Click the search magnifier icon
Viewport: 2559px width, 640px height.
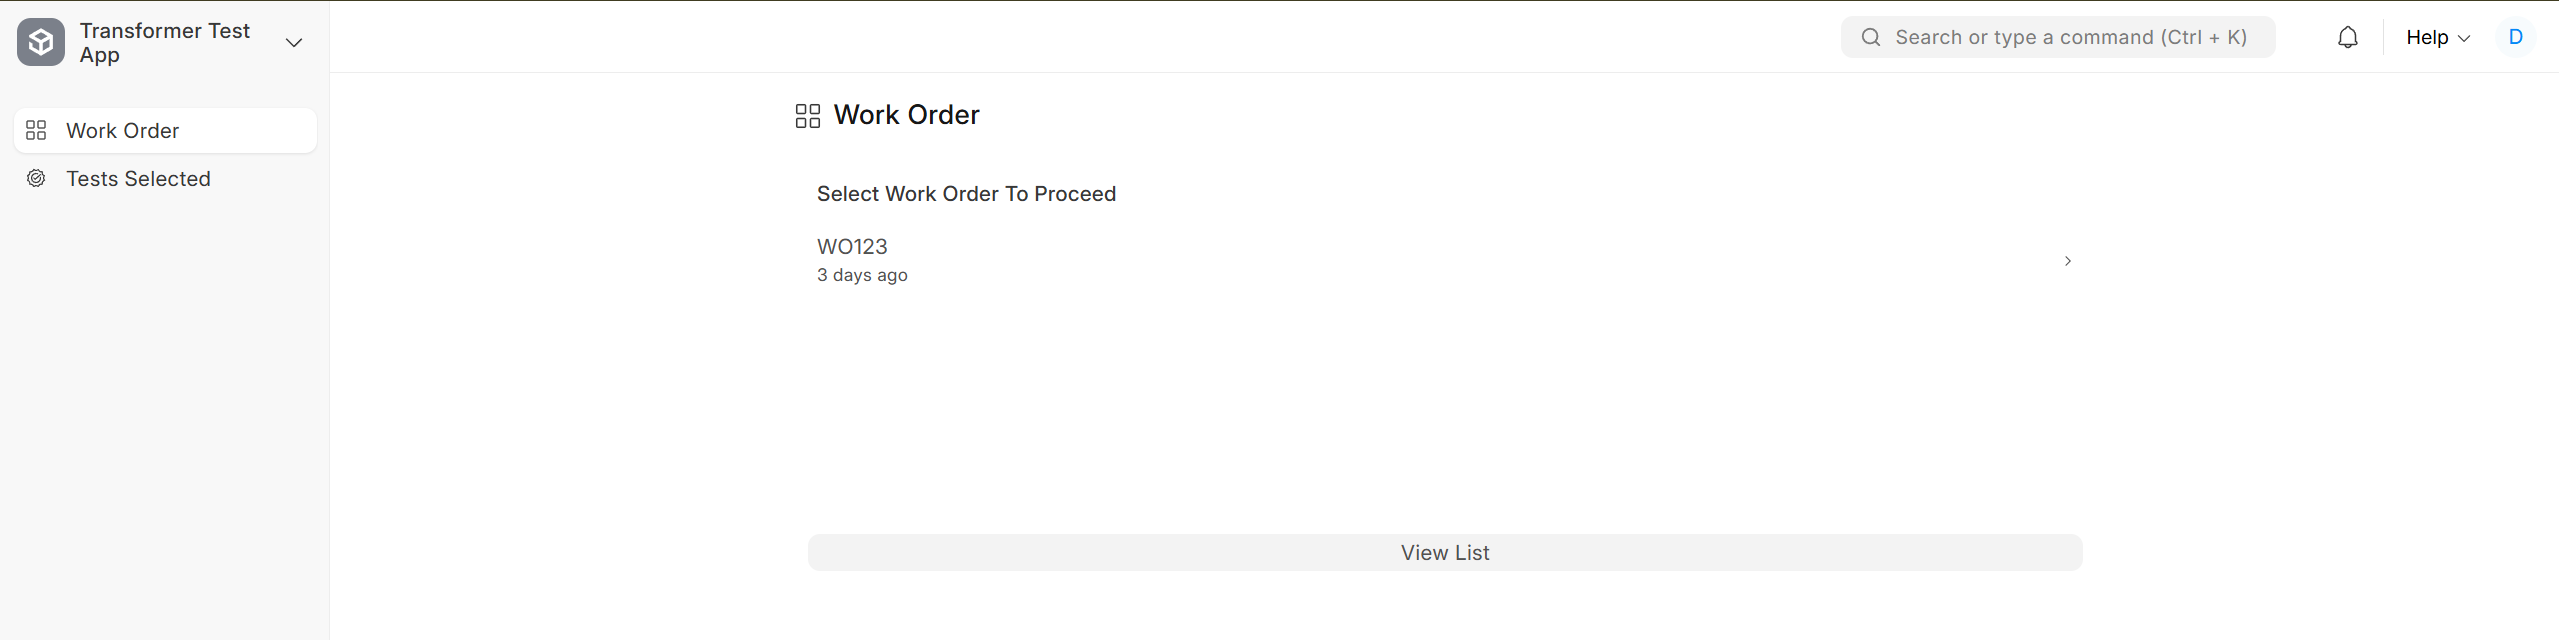click(x=1870, y=37)
